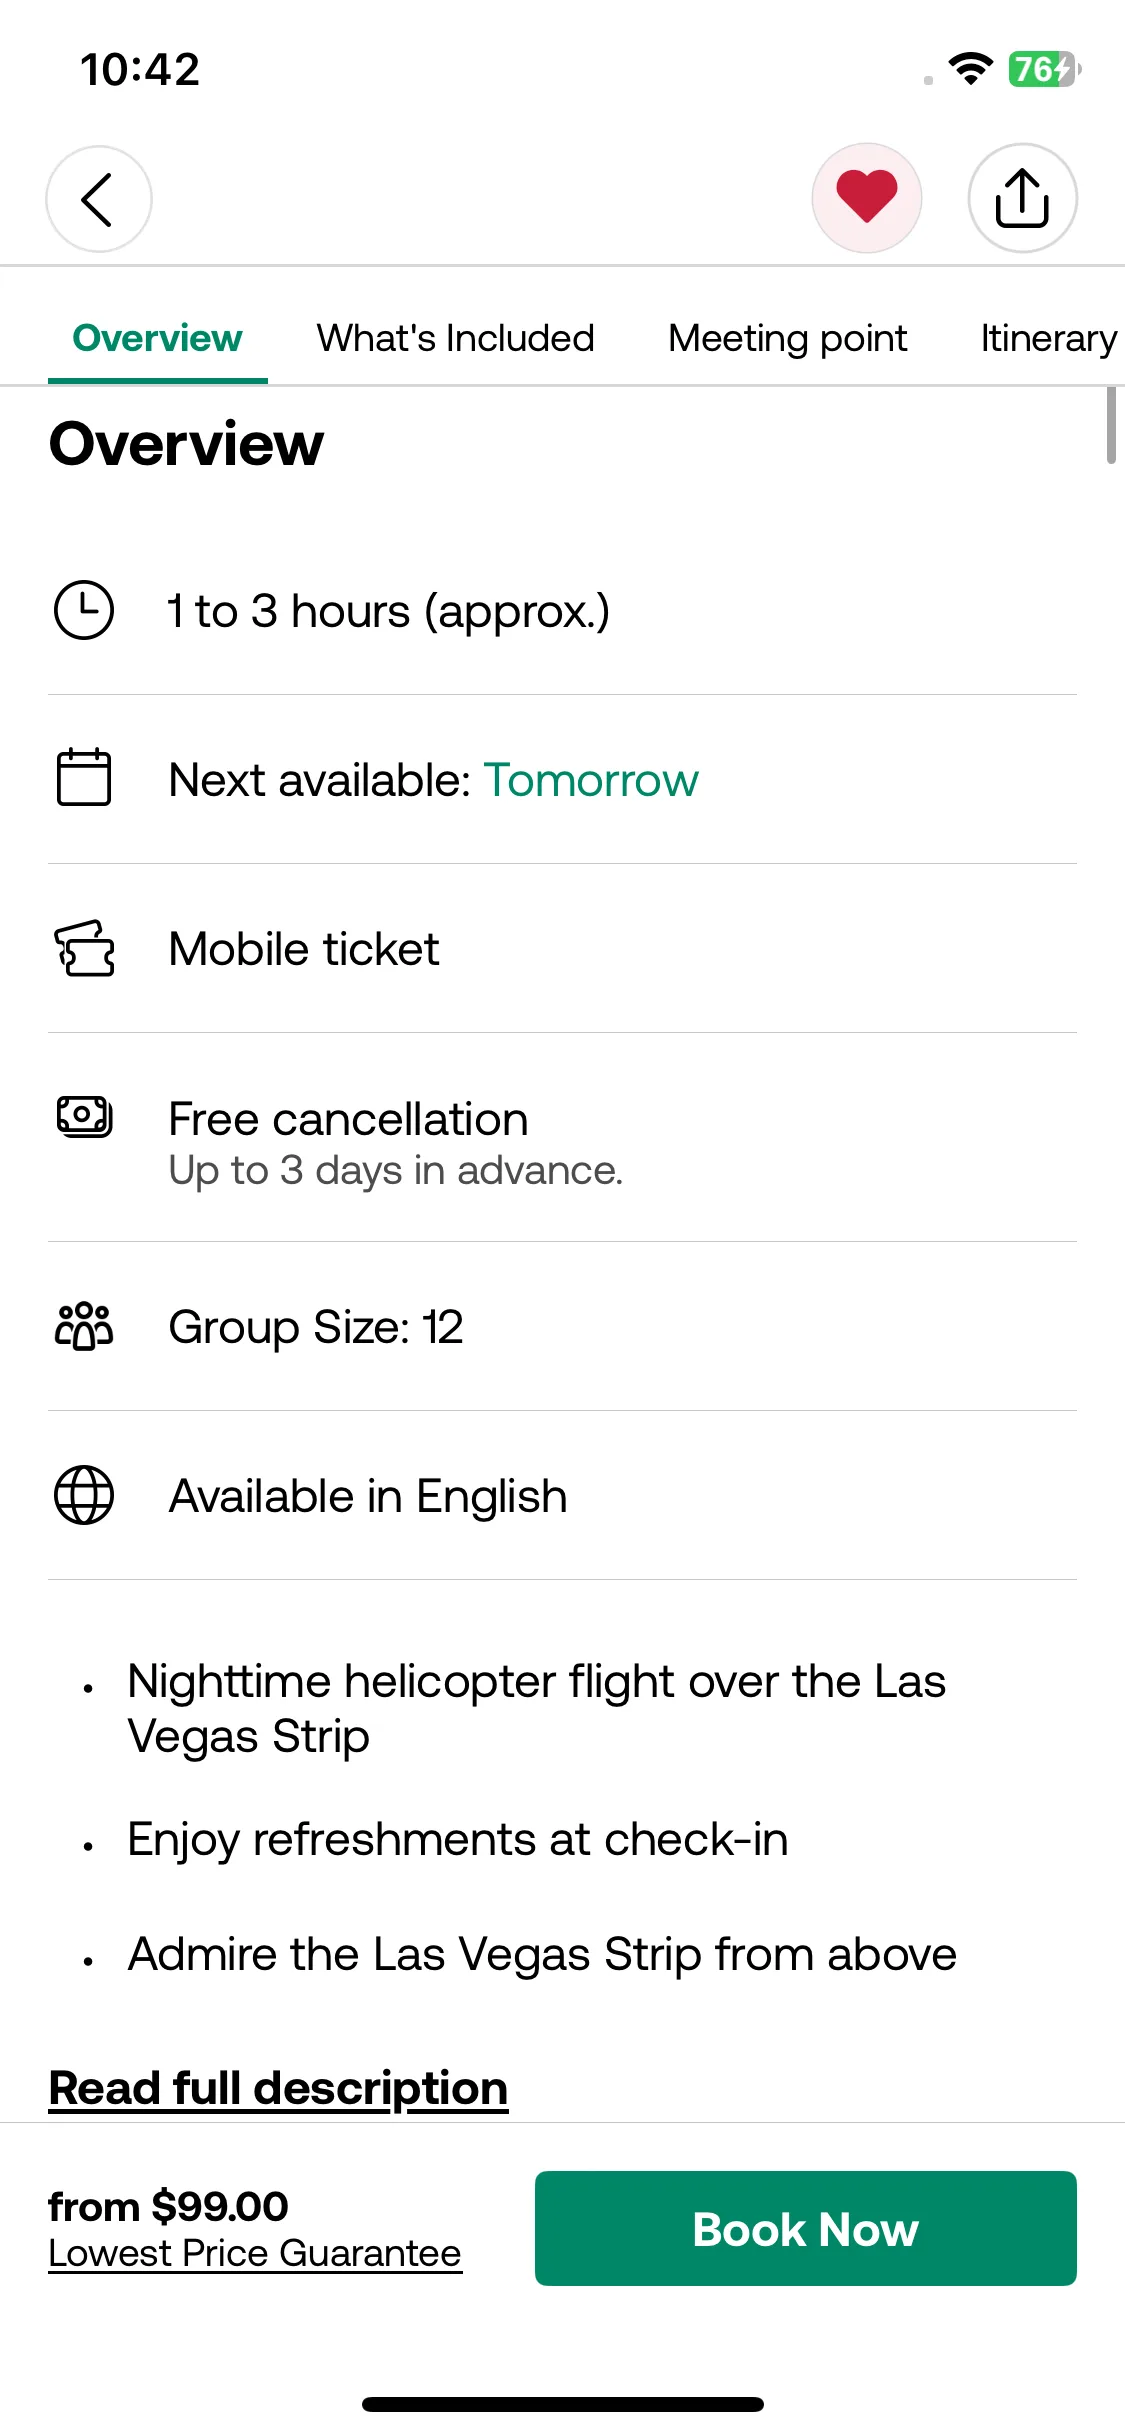Open the Meeting point tab
1125x2436 pixels.
pos(788,338)
